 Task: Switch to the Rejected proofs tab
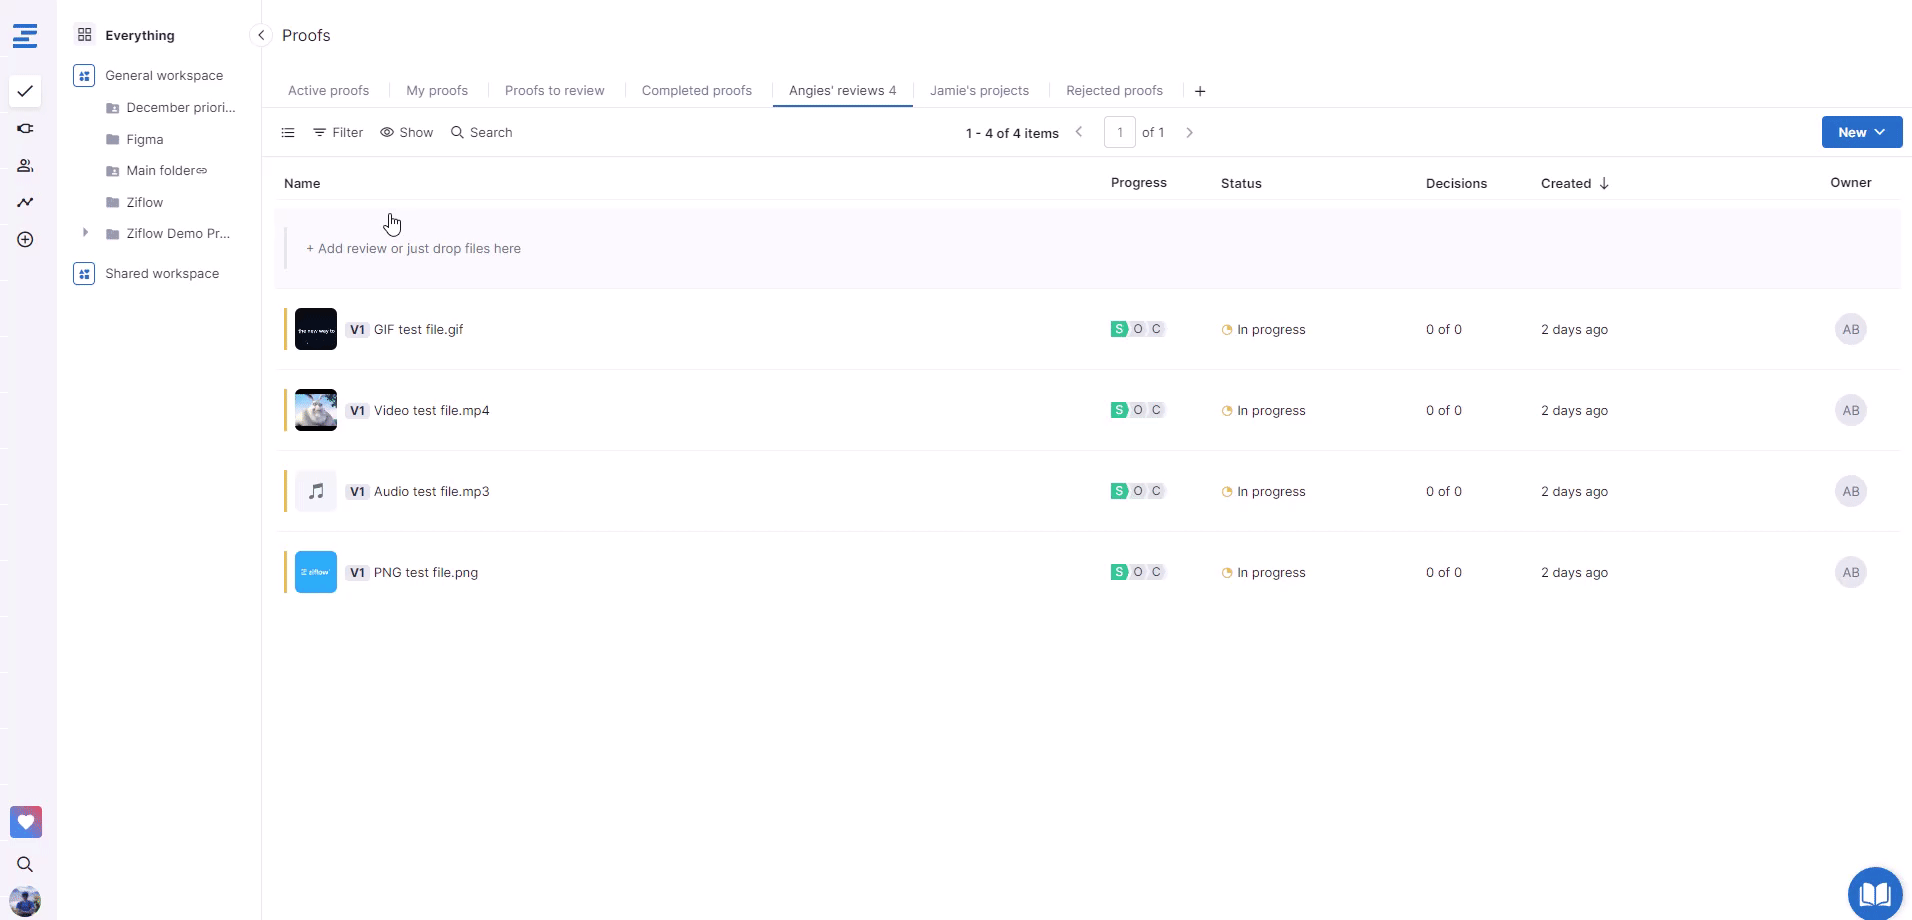coord(1114,91)
